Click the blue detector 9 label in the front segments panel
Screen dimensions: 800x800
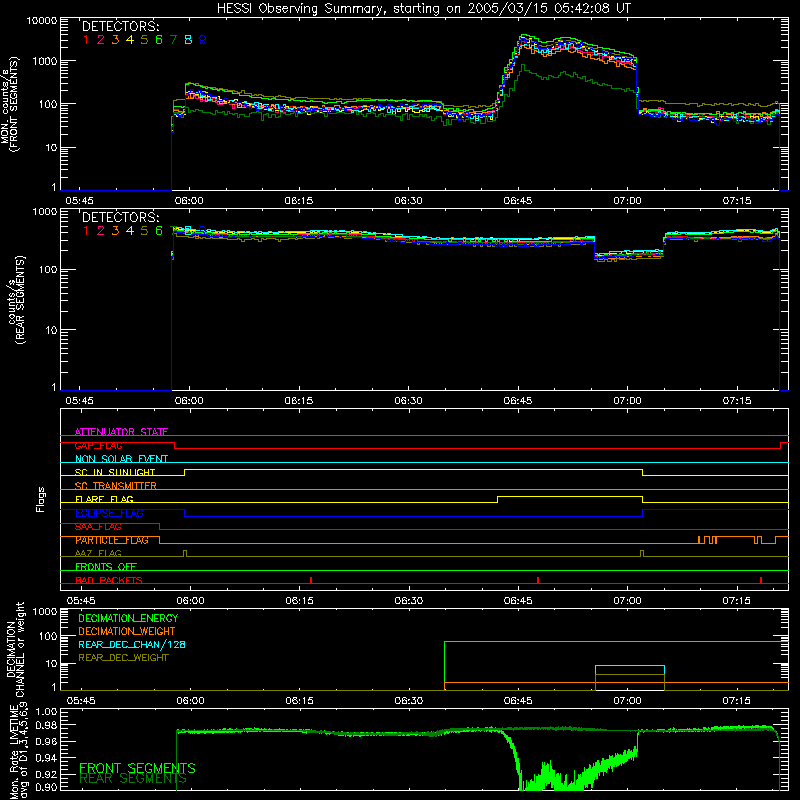click(203, 40)
